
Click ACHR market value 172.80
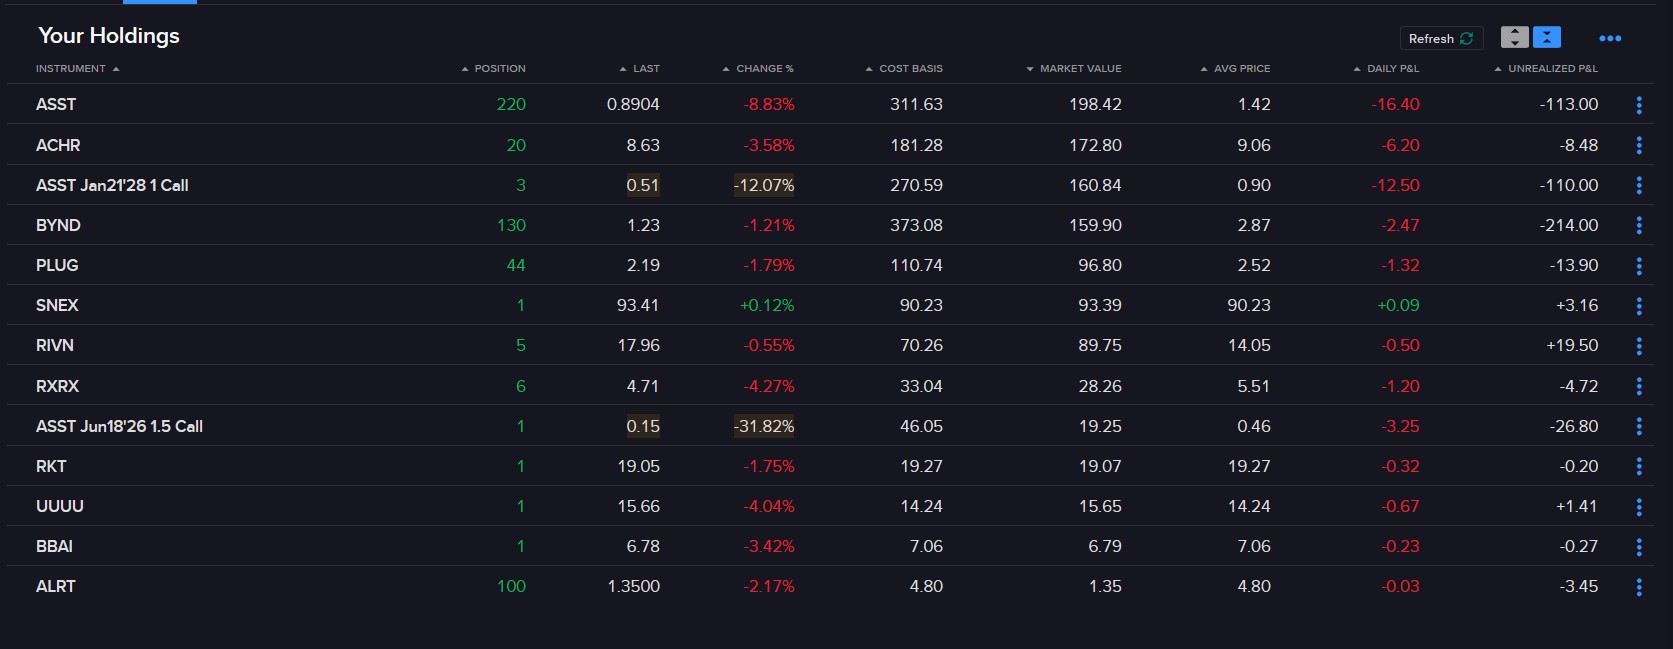(1095, 145)
